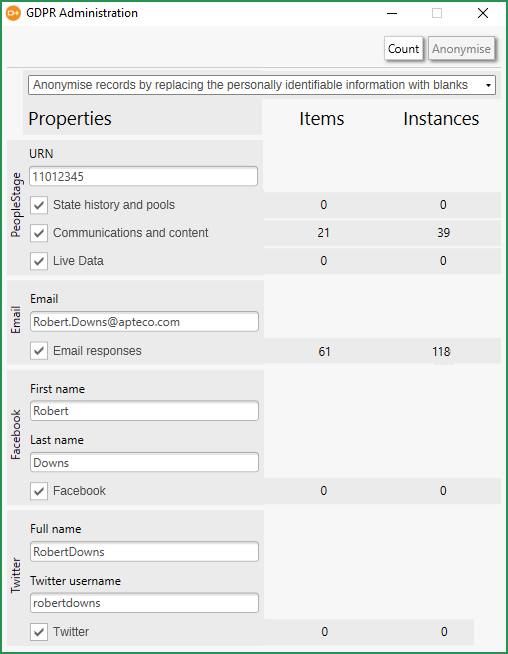The width and height of the screenshot is (508, 654).
Task: Minimize the GDPR Administration window
Action: (x=392, y=13)
